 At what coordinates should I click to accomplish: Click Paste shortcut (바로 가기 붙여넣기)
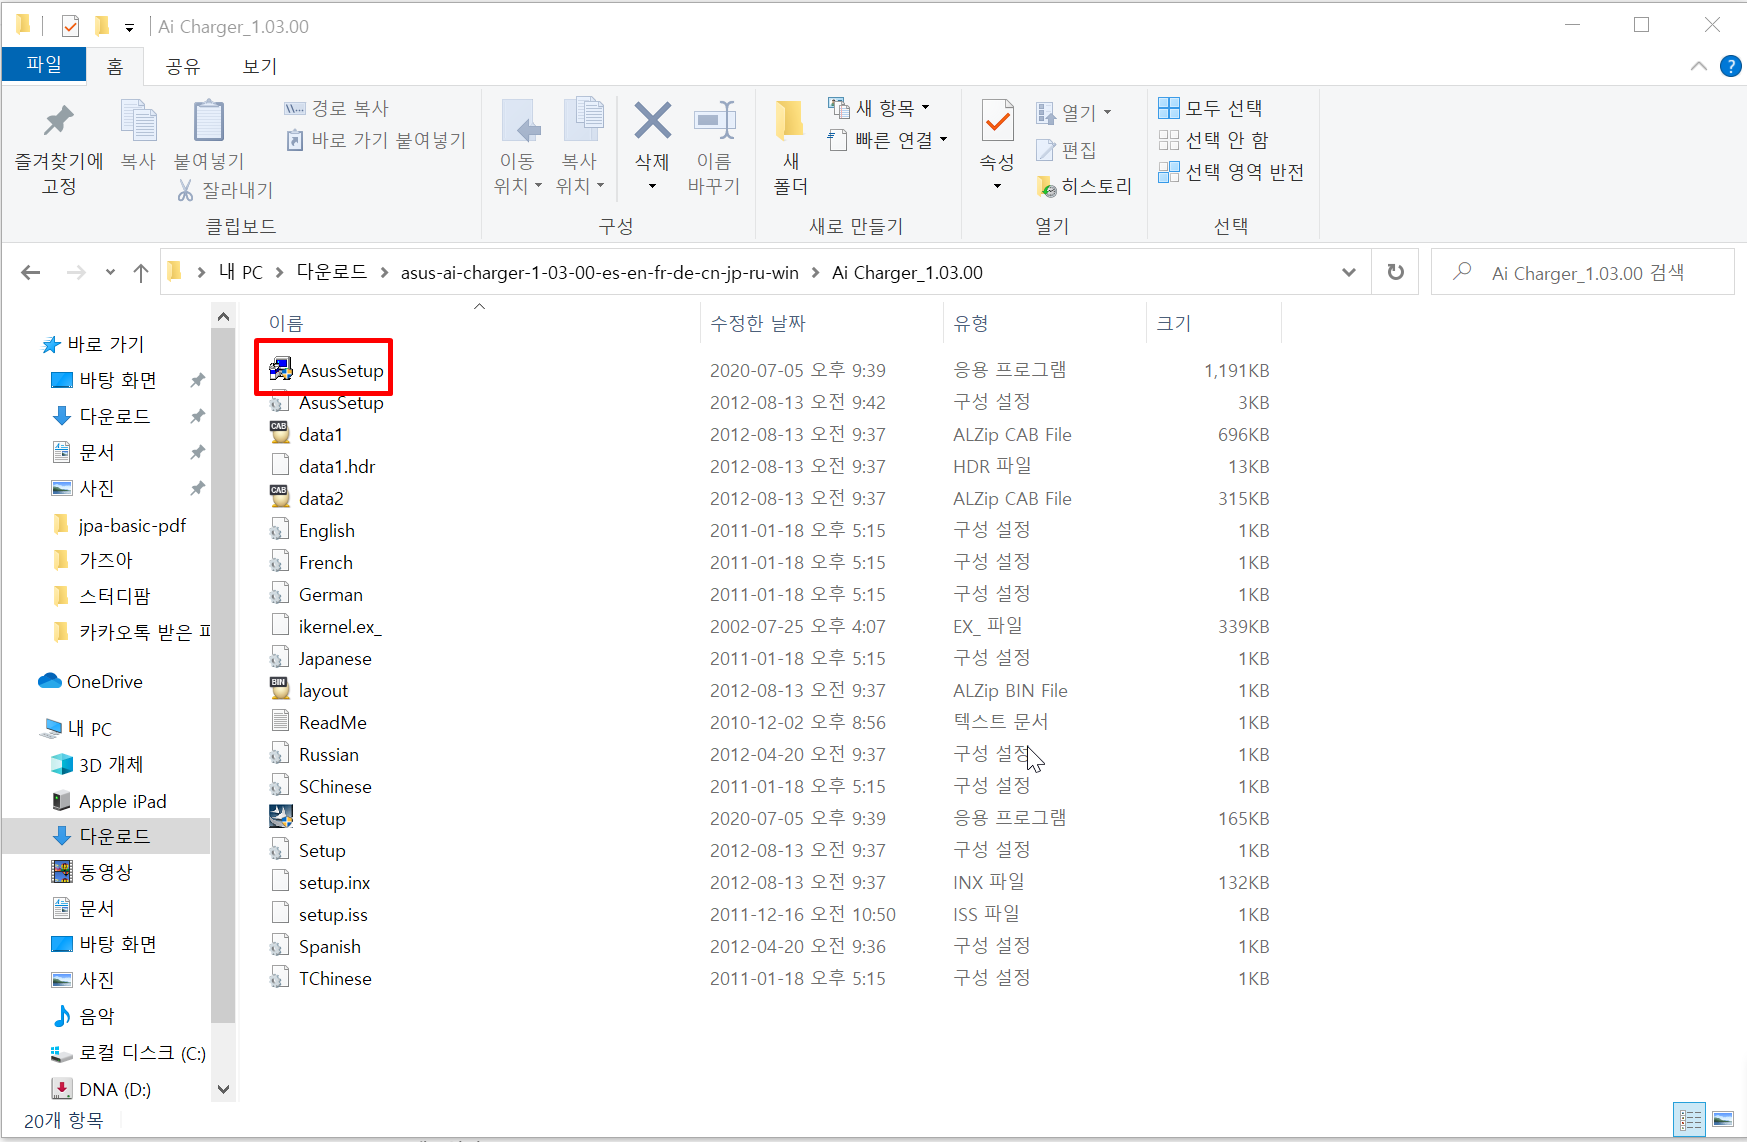[376, 140]
